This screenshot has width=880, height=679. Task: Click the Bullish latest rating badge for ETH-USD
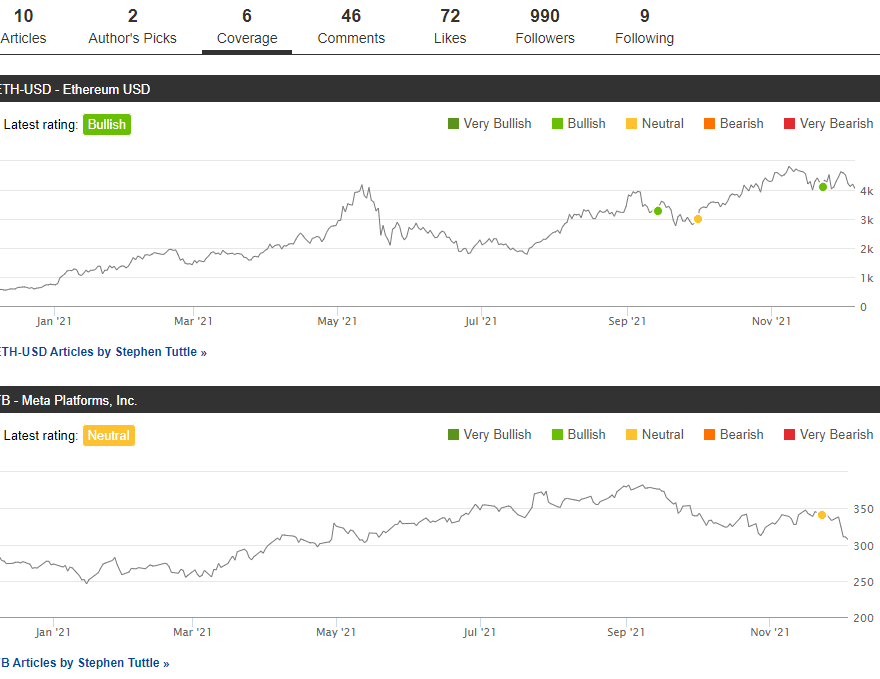(107, 125)
